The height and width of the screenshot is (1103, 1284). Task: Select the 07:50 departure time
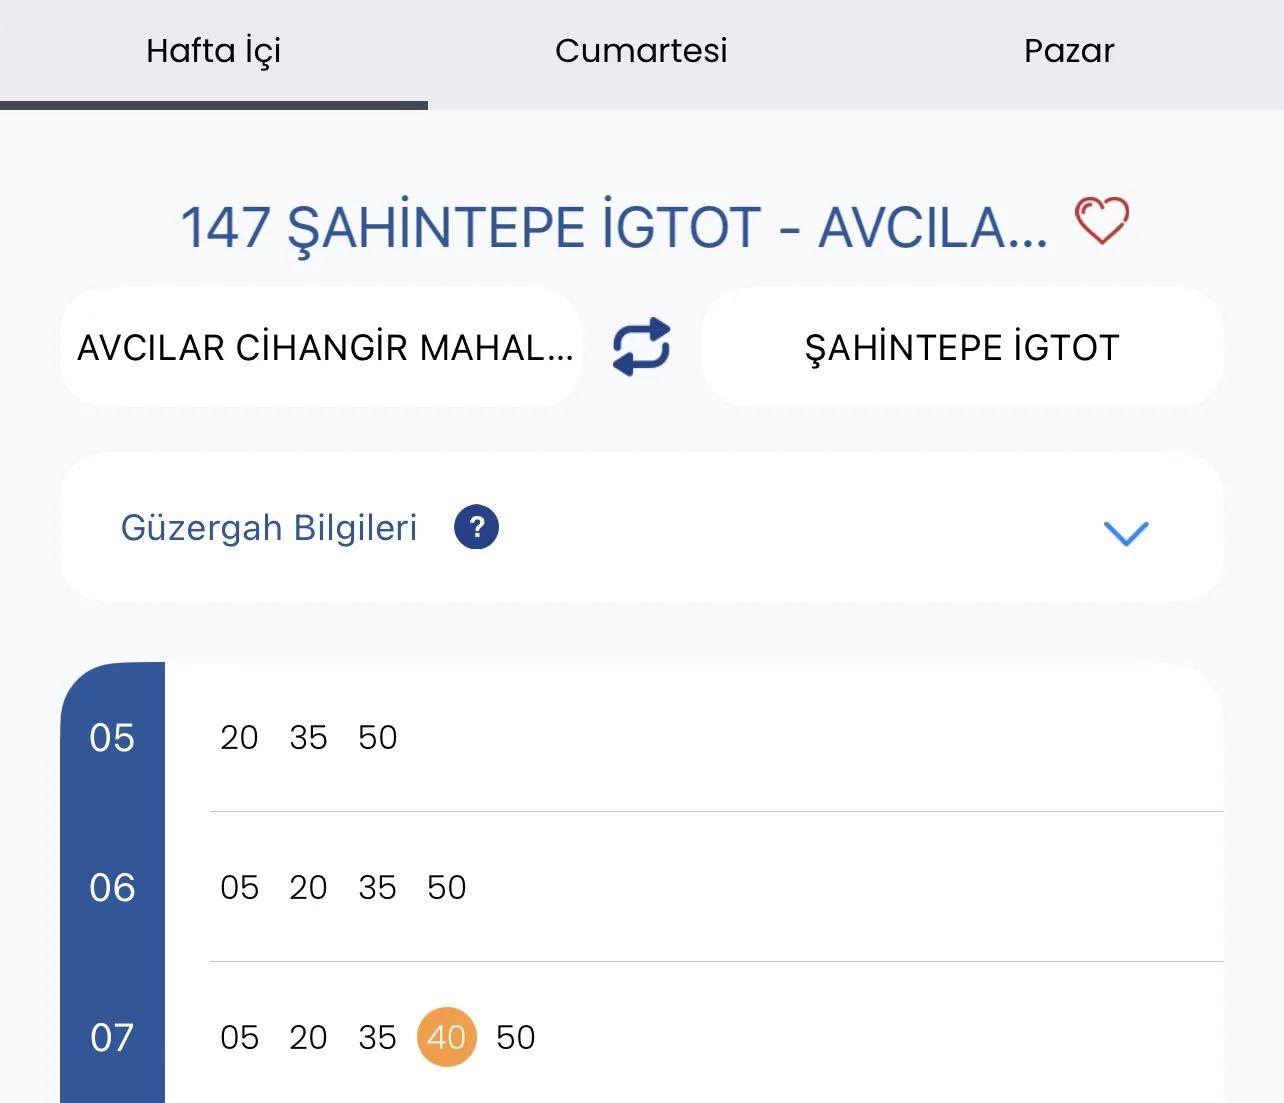(x=516, y=1037)
